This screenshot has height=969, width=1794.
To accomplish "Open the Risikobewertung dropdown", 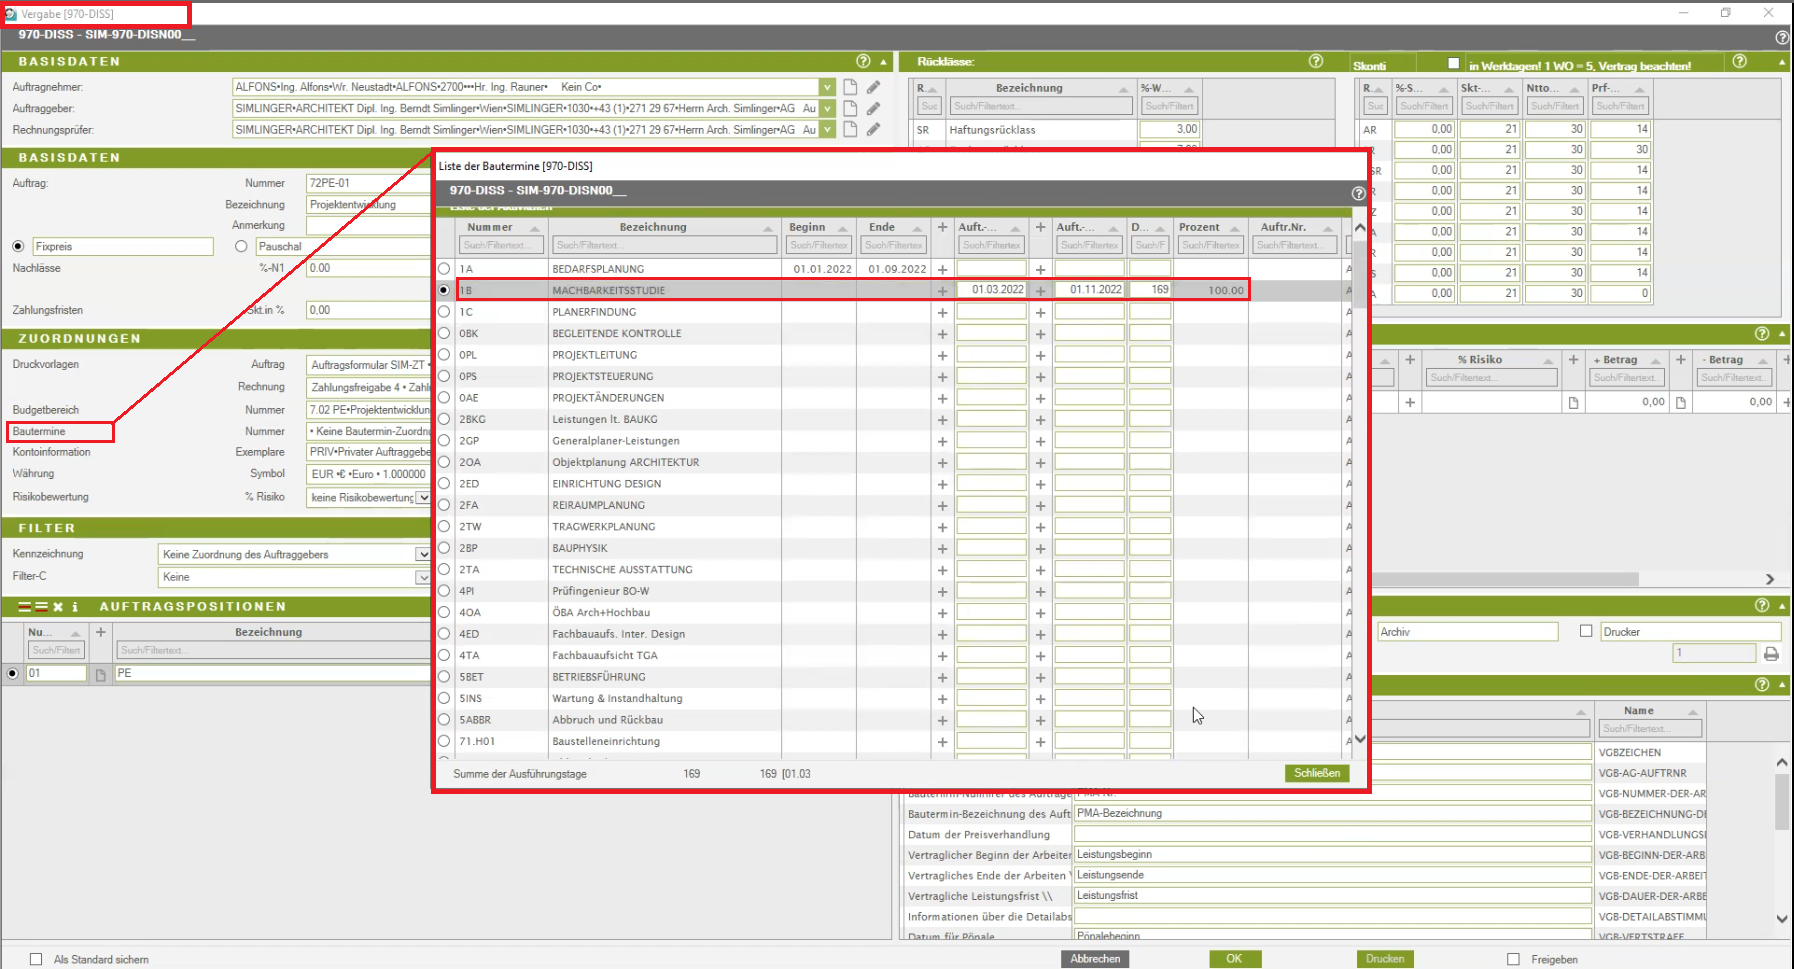I will click(x=423, y=497).
